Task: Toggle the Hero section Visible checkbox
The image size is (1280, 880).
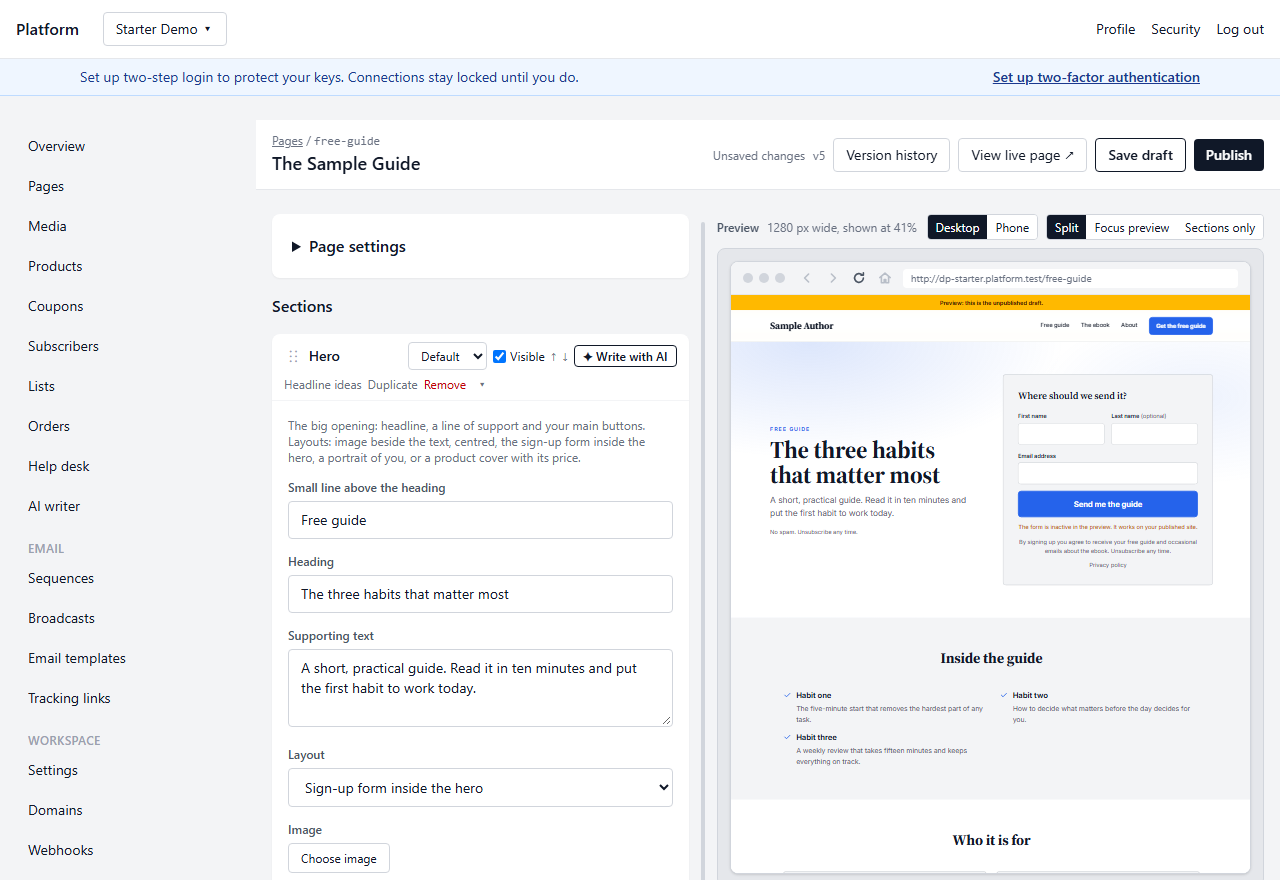Action: point(500,357)
